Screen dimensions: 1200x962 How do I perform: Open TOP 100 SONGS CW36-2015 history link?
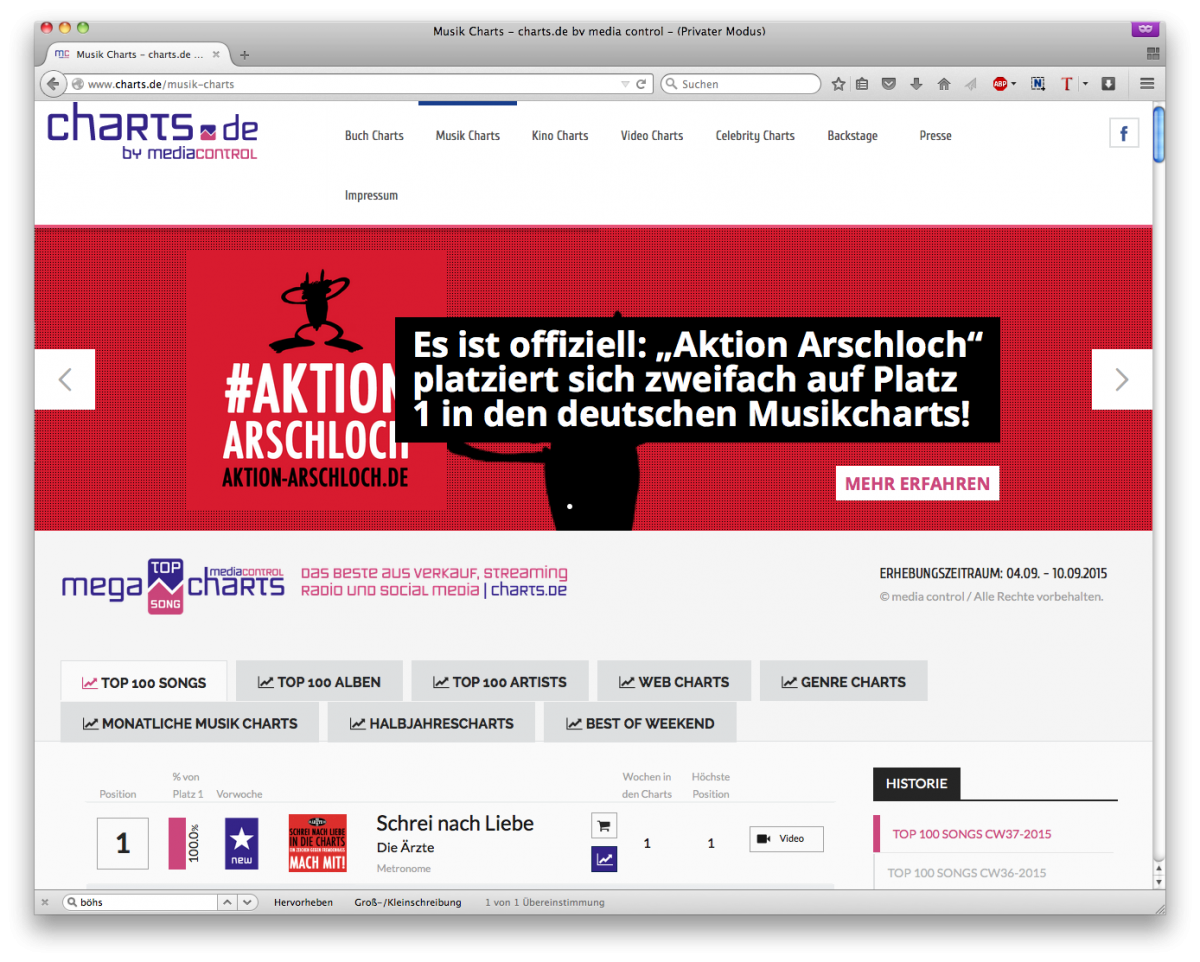click(967, 873)
